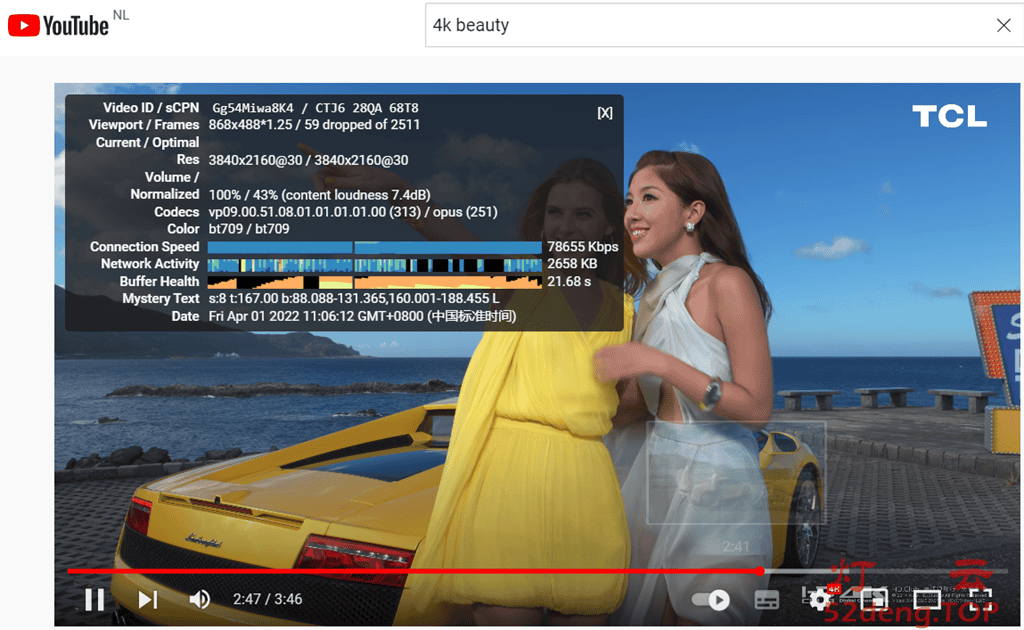Skip to the next video
Image resolution: width=1024 pixels, height=630 pixels.
[148, 599]
